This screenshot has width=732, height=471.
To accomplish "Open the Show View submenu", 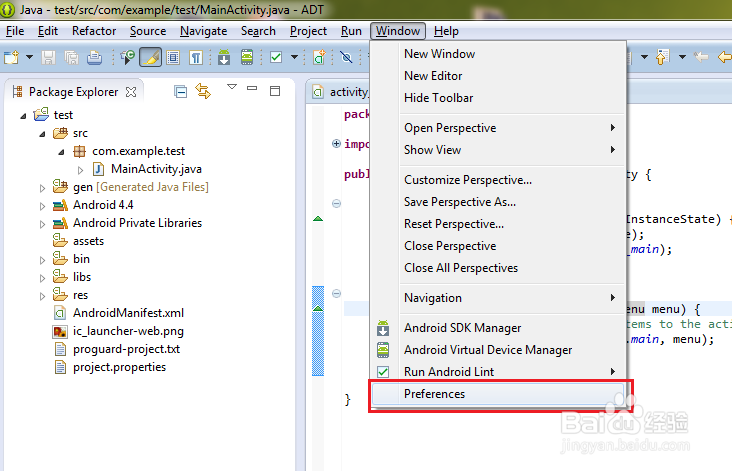I will (498, 150).
